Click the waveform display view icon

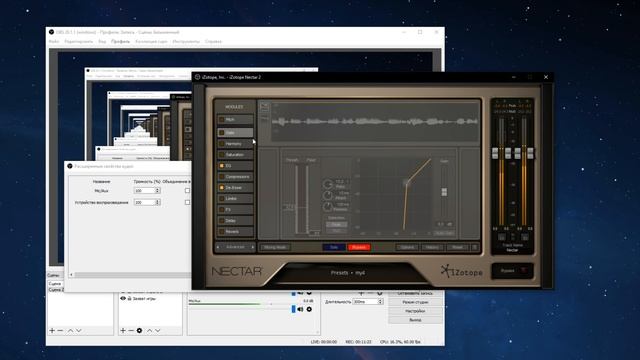pyautogui.click(x=264, y=107)
